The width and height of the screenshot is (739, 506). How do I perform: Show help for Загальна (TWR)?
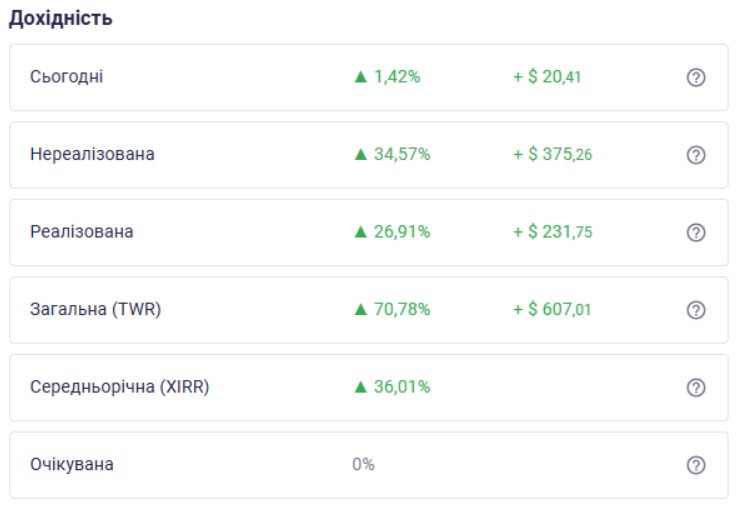click(697, 310)
